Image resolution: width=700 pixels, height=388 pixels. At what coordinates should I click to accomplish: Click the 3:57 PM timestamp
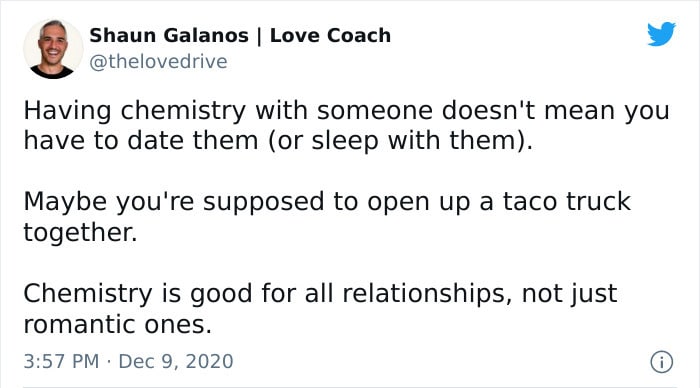pyautogui.click(x=61, y=361)
